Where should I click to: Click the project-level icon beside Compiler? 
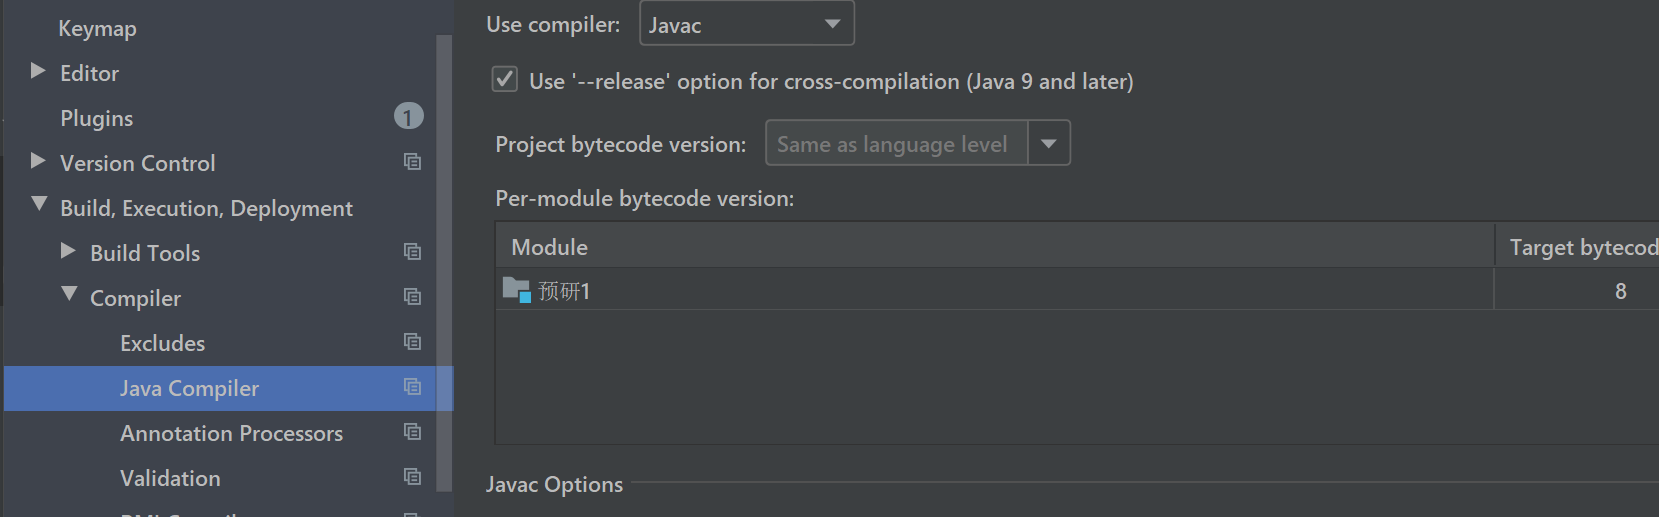(x=412, y=297)
